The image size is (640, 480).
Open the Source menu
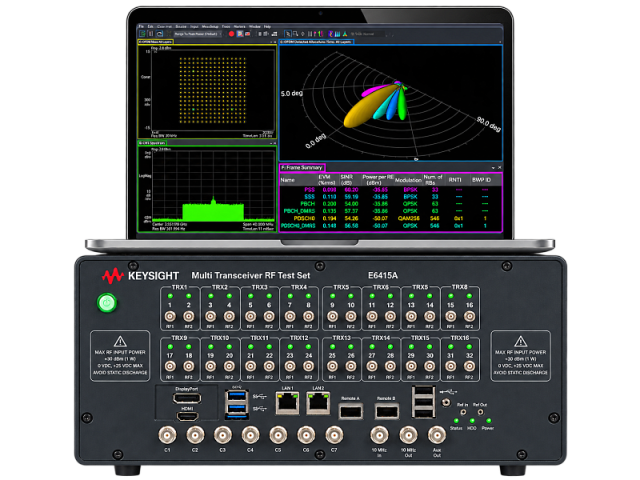pyautogui.click(x=180, y=26)
